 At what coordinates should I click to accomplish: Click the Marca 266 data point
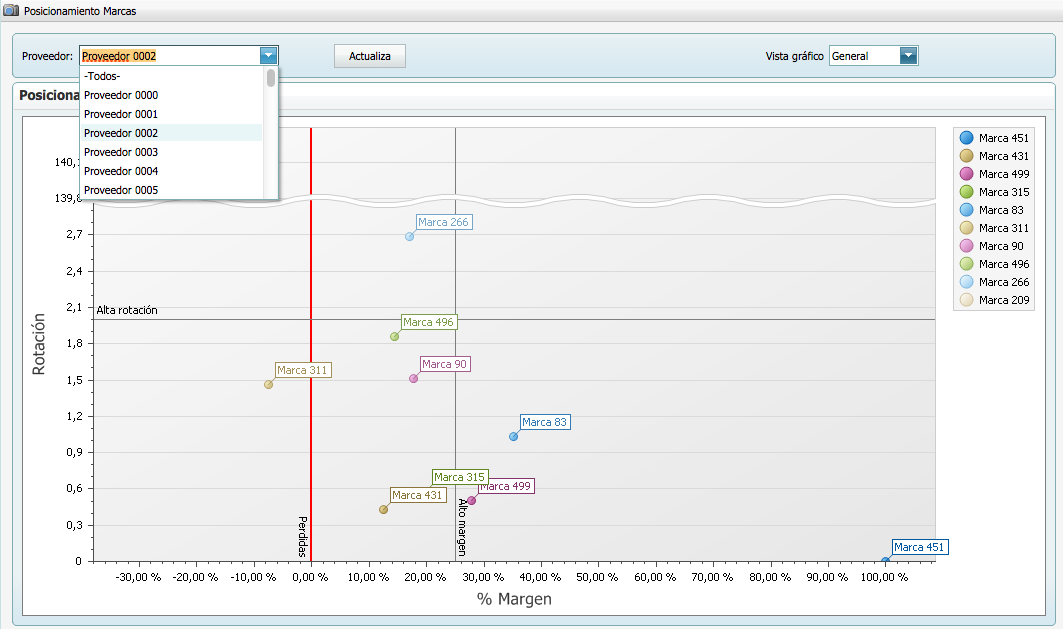[x=409, y=237]
